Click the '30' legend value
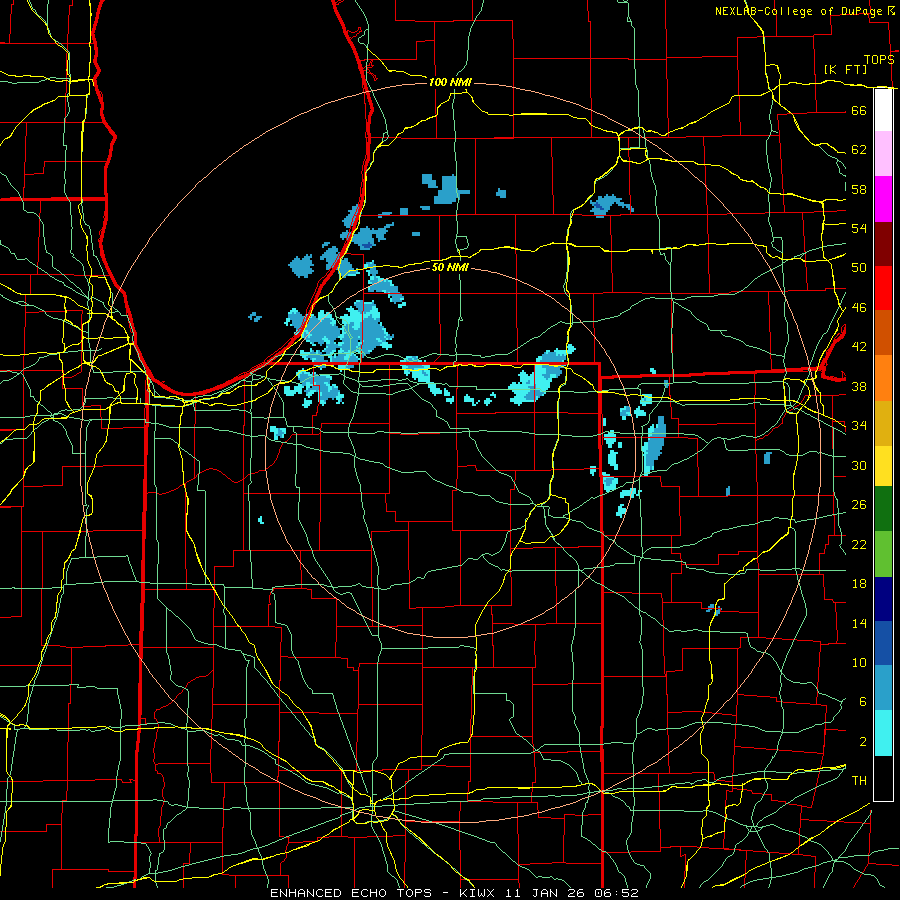This screenshot has height=900, width=900. [x=859, y=465]
